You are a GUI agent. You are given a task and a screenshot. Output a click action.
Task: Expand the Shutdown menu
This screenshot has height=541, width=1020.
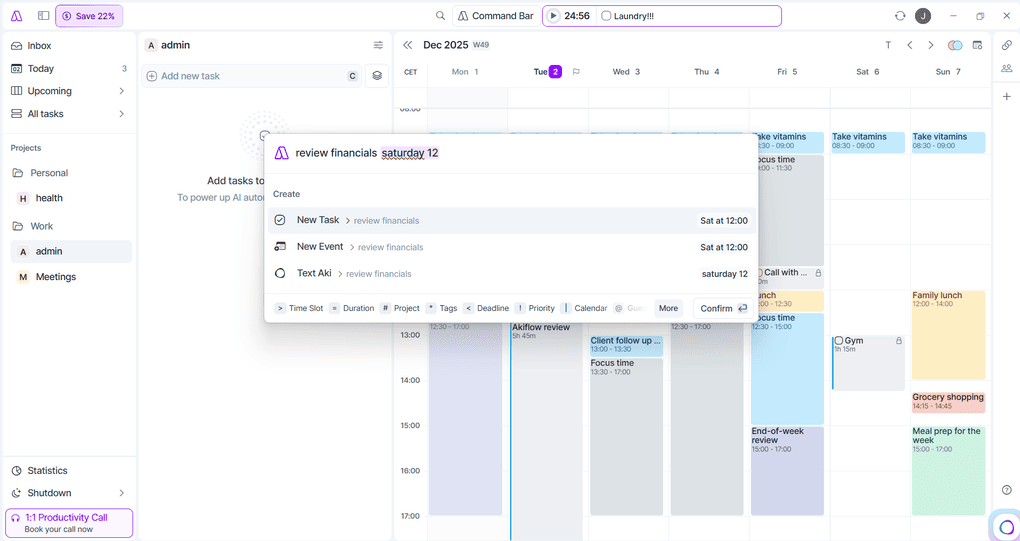tap(122, 493)
